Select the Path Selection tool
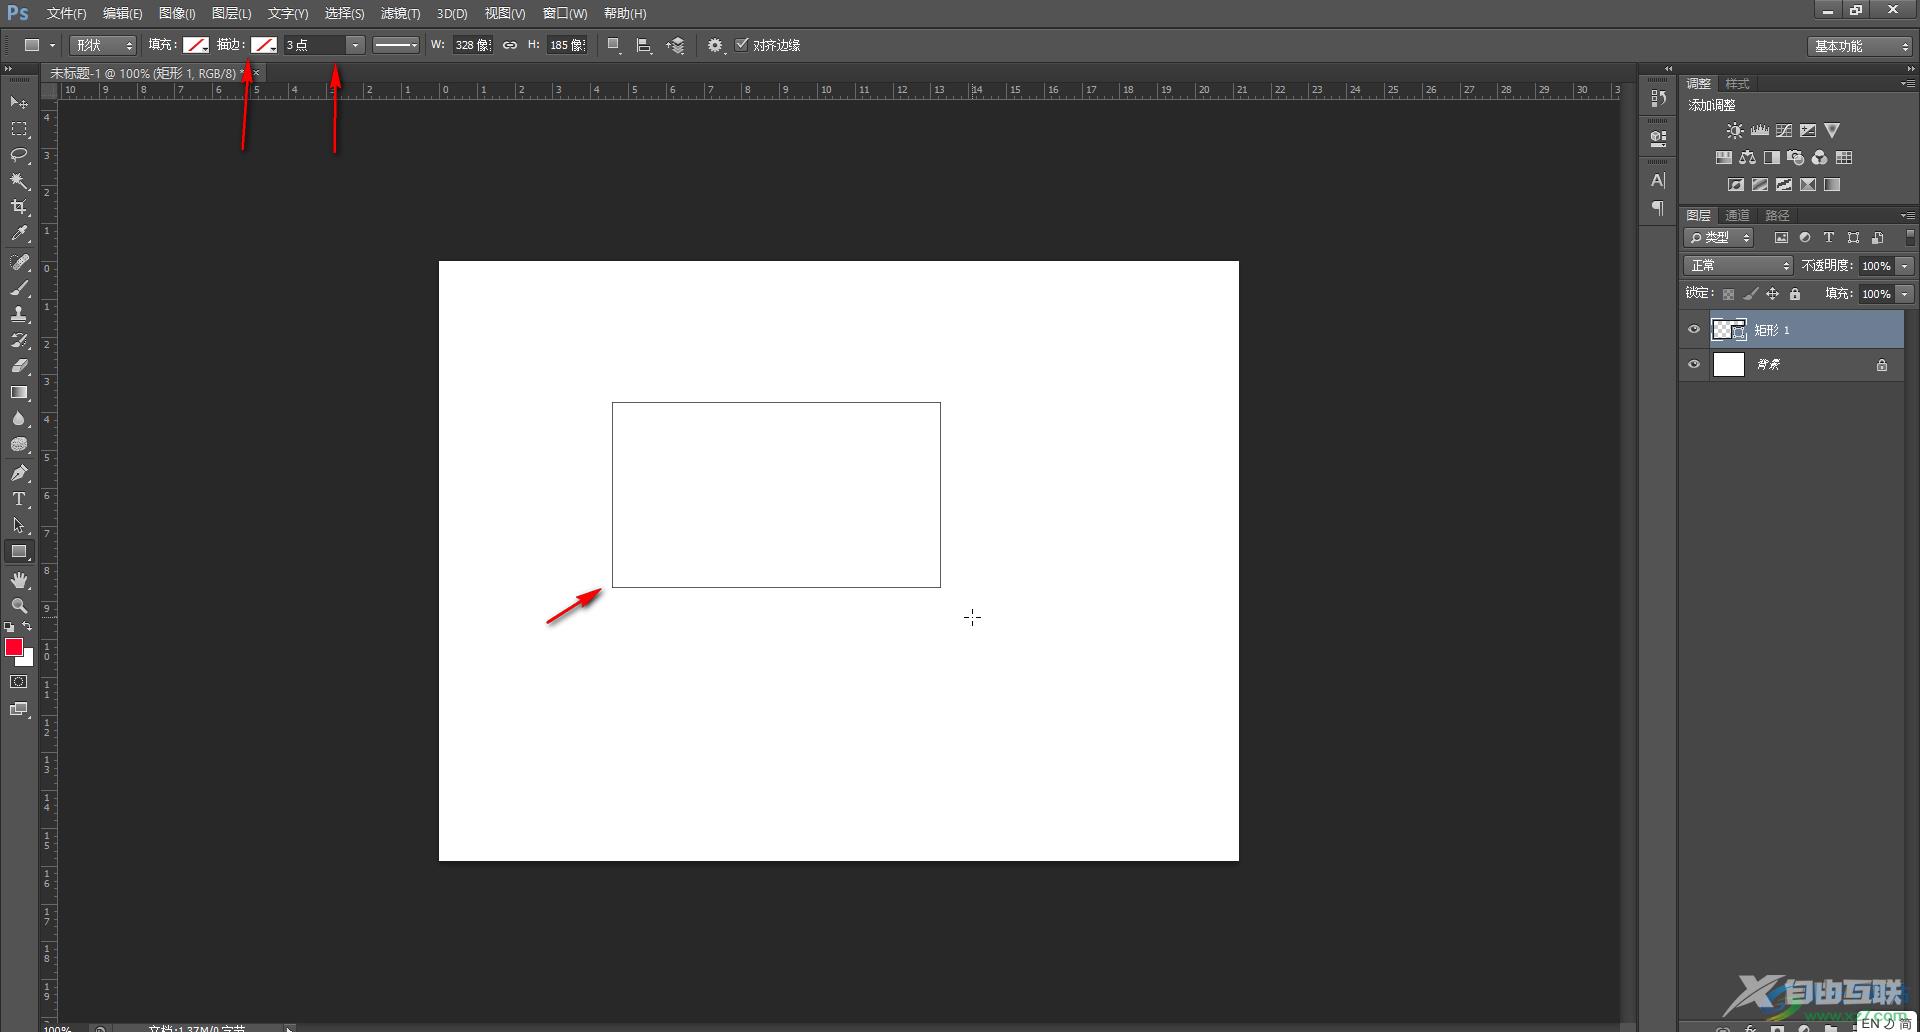The image size is (1920, 1032). coord(19,524)
